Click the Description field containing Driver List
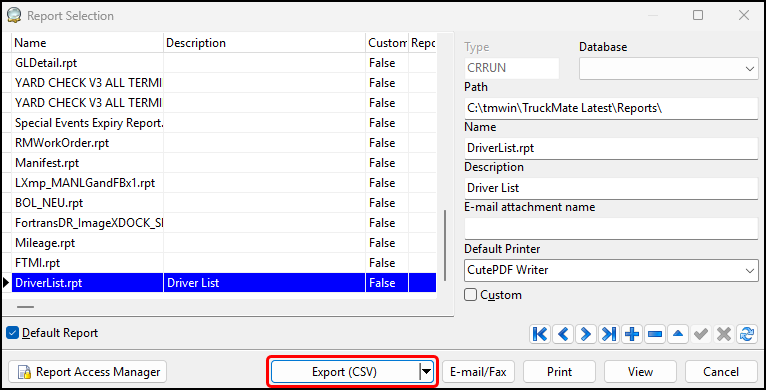 pos(611,188)
